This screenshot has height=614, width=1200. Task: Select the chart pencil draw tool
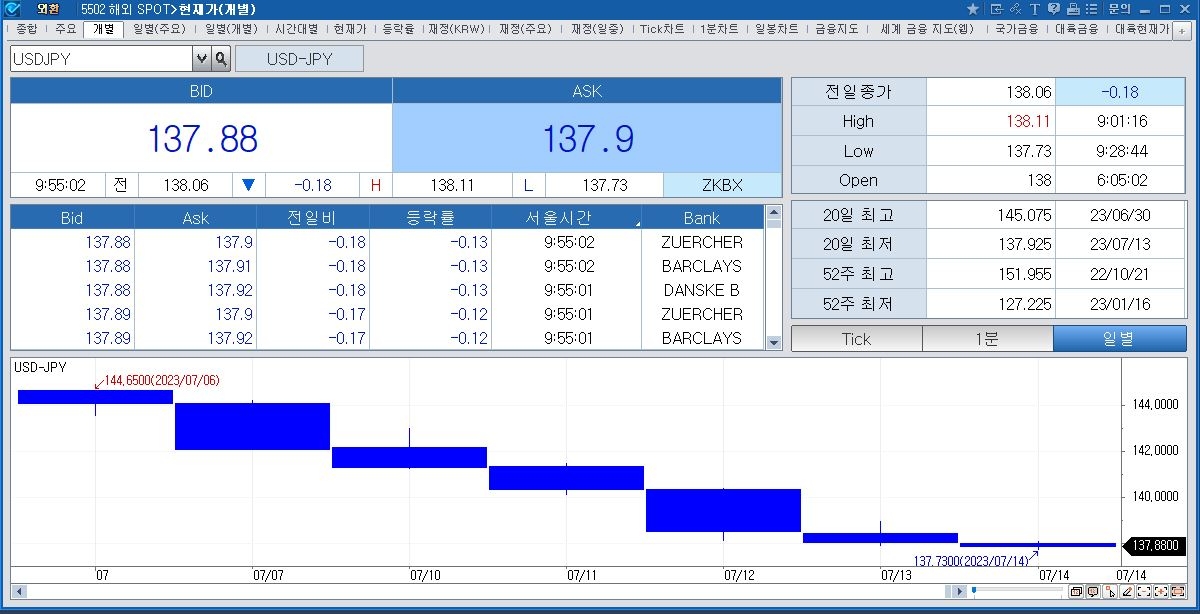click(1127, 592)
